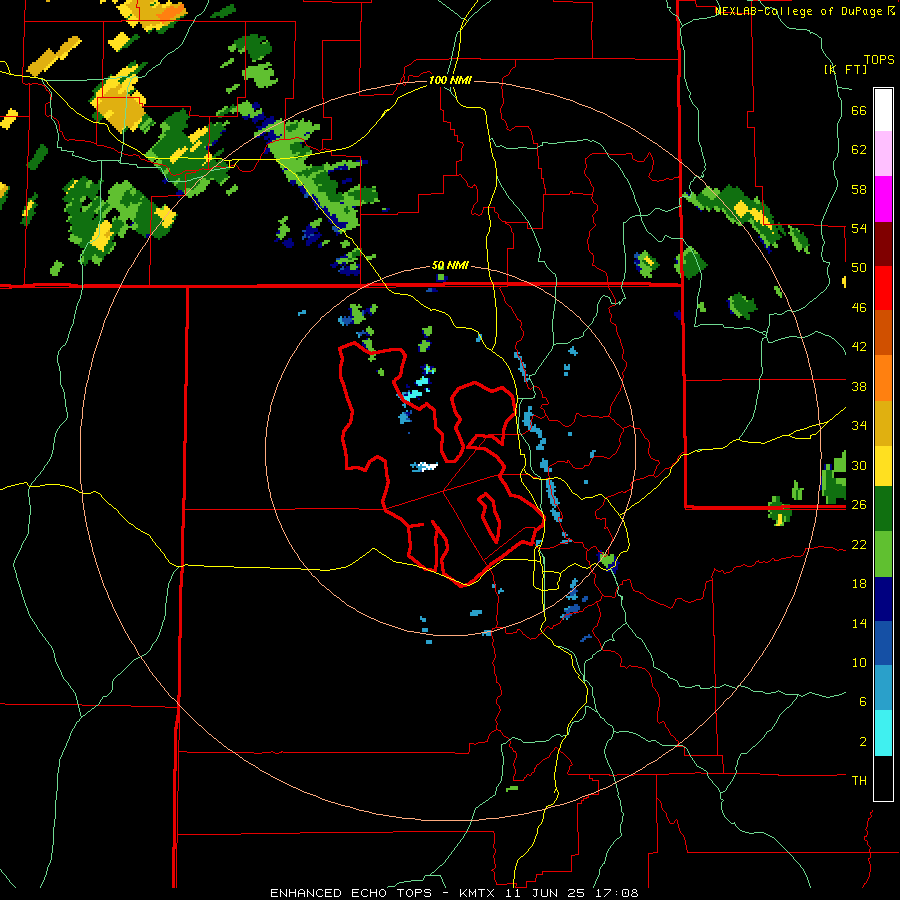Click the ENHANCED ECHO TOPS KMTX caption
Image resolution: width=900 pixels, height=900 pixels.
click(454, 893)
